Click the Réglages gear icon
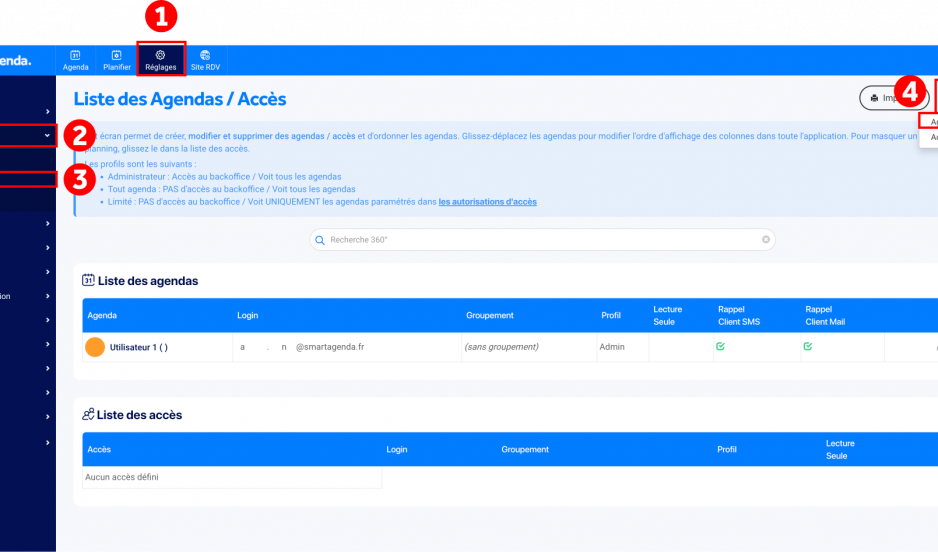Viewport: 938px width, 552px height. (160, 55)
